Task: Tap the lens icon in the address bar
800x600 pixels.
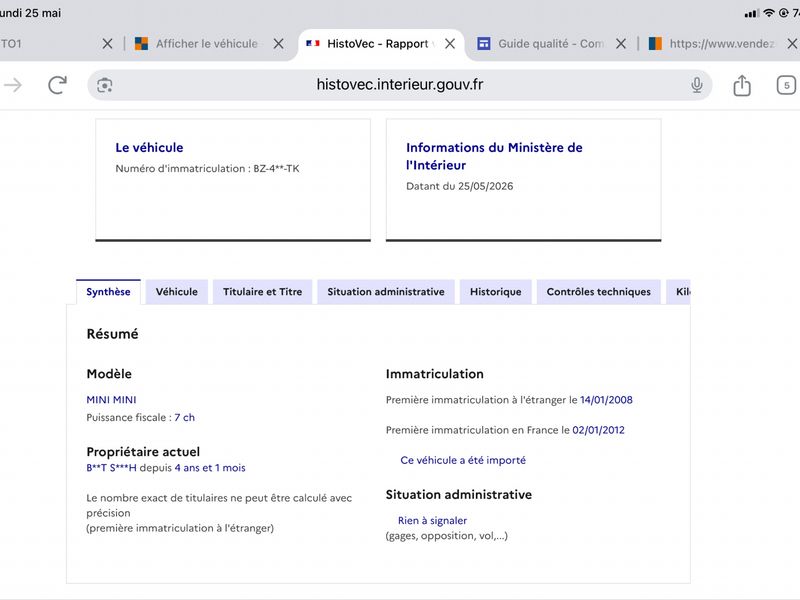Action: [x=105, y=85]
